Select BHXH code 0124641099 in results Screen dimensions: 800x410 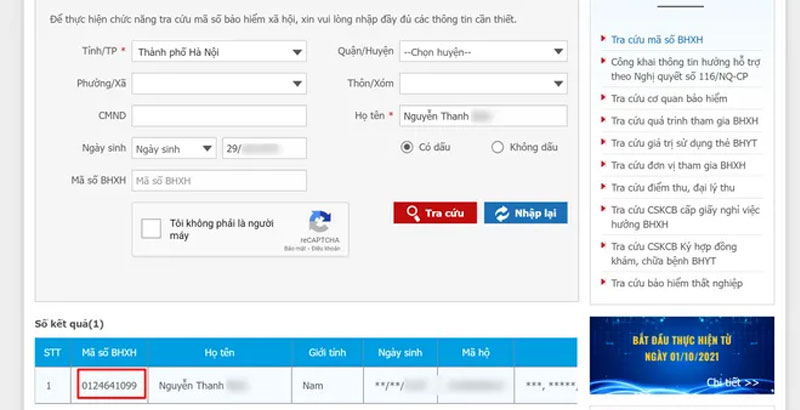tap(112, 384)
